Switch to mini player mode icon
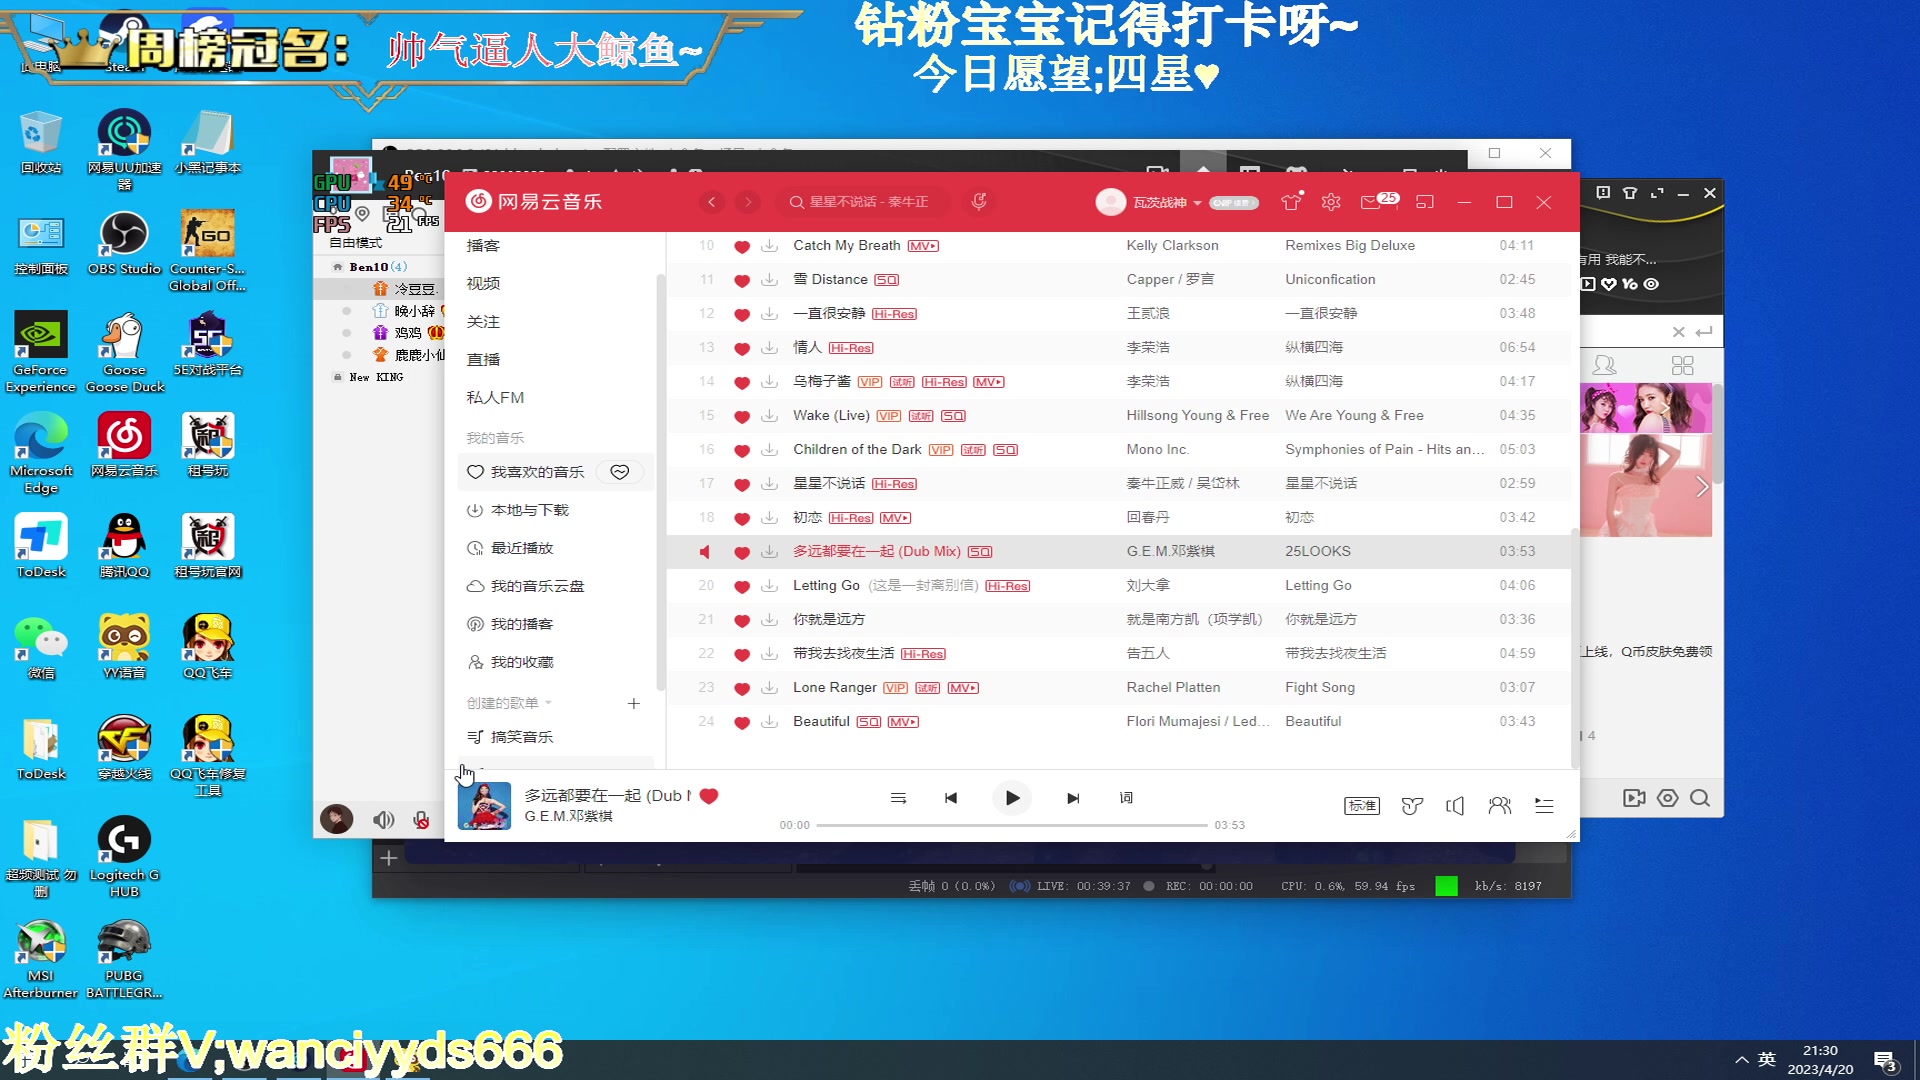Viewport: 1920px width, 1080px height. [1425, 202]
